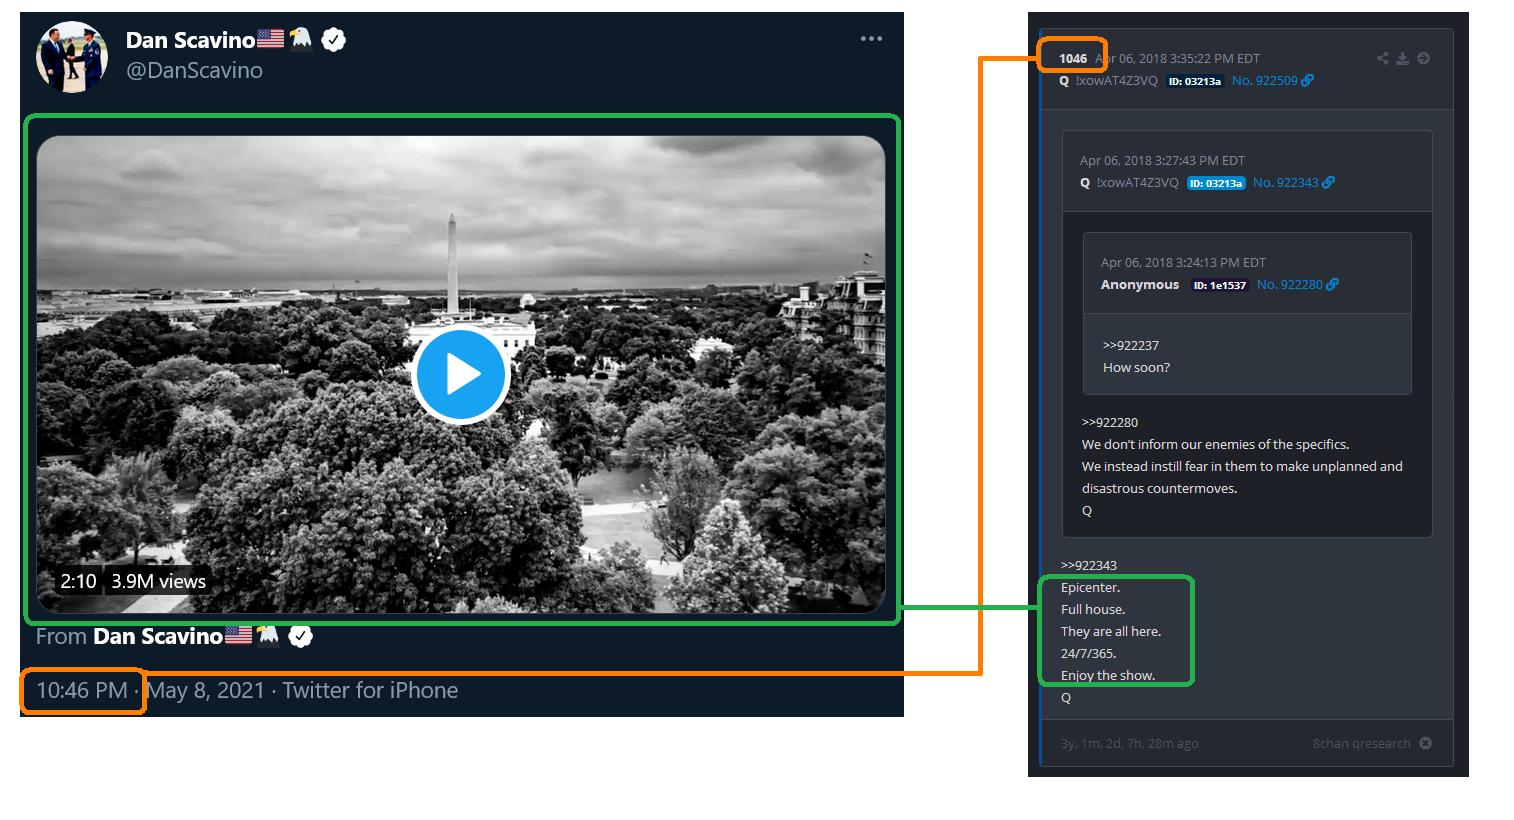
Task: Click the circled X icon beside 8chan qresearch
Action: point(1425,743)
